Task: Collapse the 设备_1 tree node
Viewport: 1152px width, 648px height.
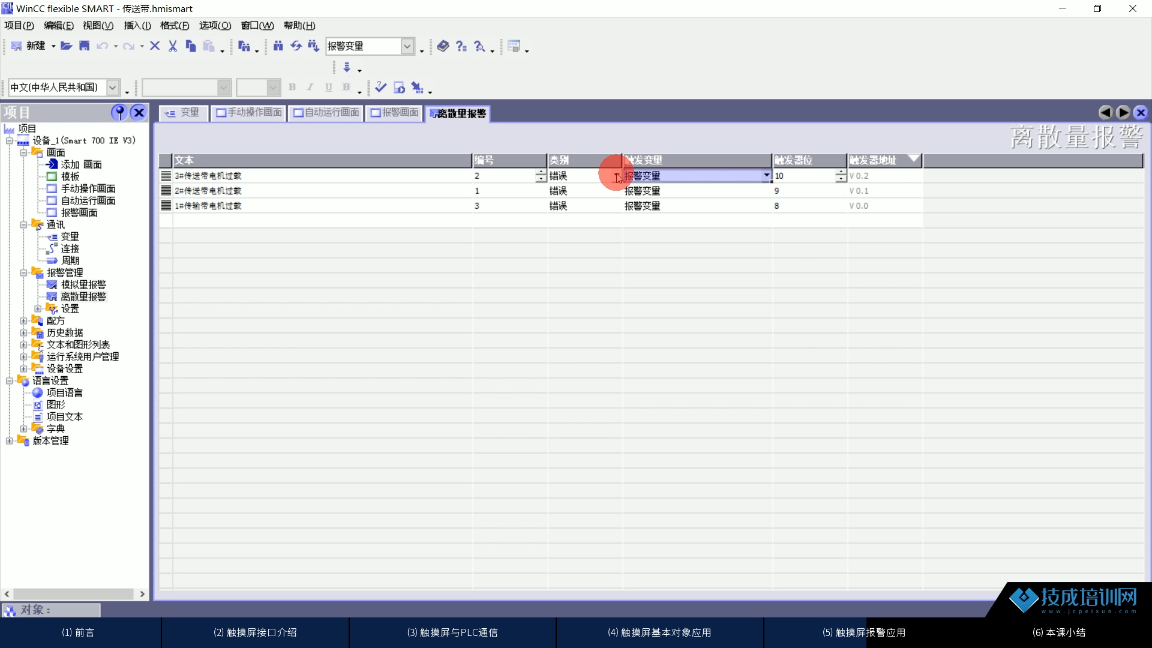Action: [x=10, y=140]
